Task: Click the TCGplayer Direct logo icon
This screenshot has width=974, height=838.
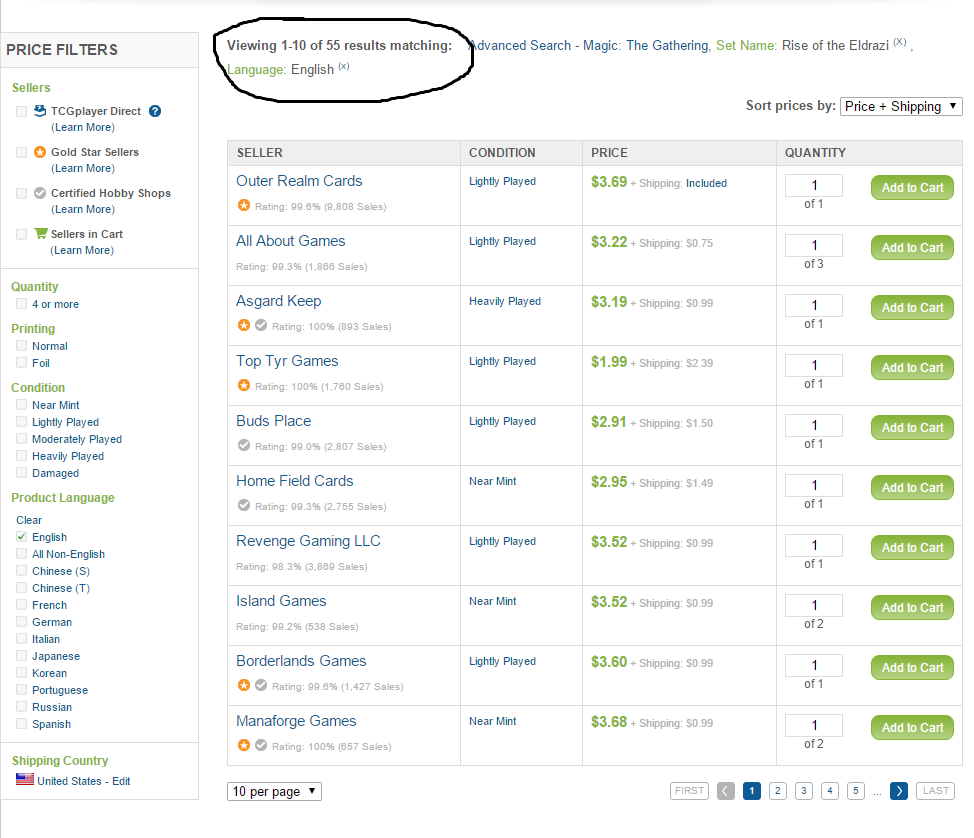Action: tap(40, 111)
